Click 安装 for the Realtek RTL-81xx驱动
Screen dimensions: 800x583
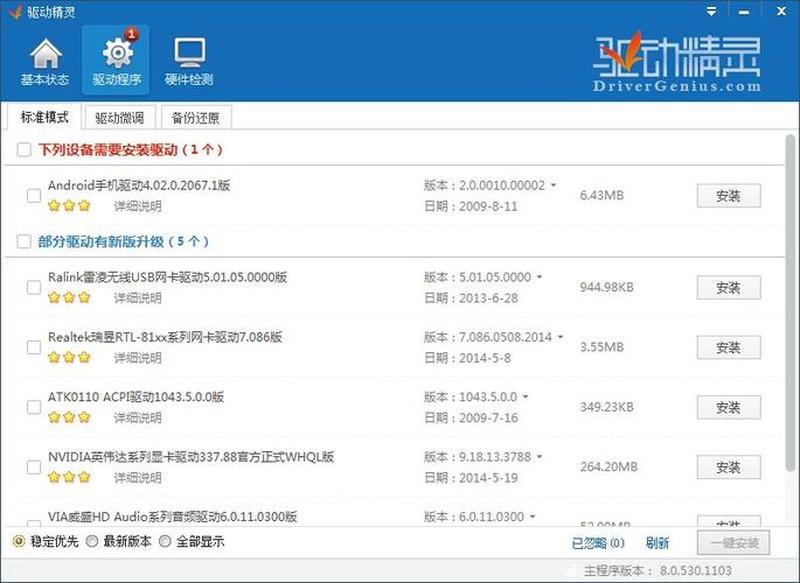729,347
